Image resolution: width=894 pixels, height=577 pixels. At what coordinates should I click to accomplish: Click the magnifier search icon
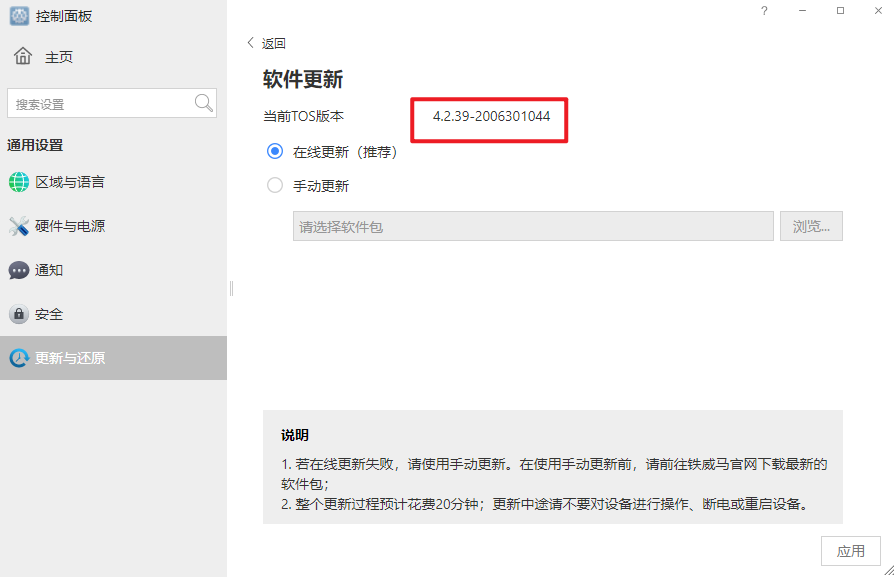click(x=203, y=103)
